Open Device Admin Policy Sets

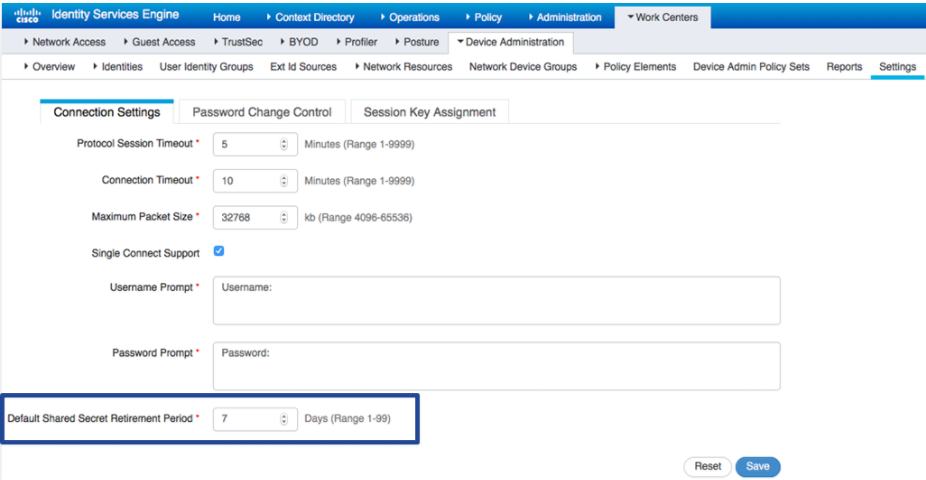pos(751,67)
